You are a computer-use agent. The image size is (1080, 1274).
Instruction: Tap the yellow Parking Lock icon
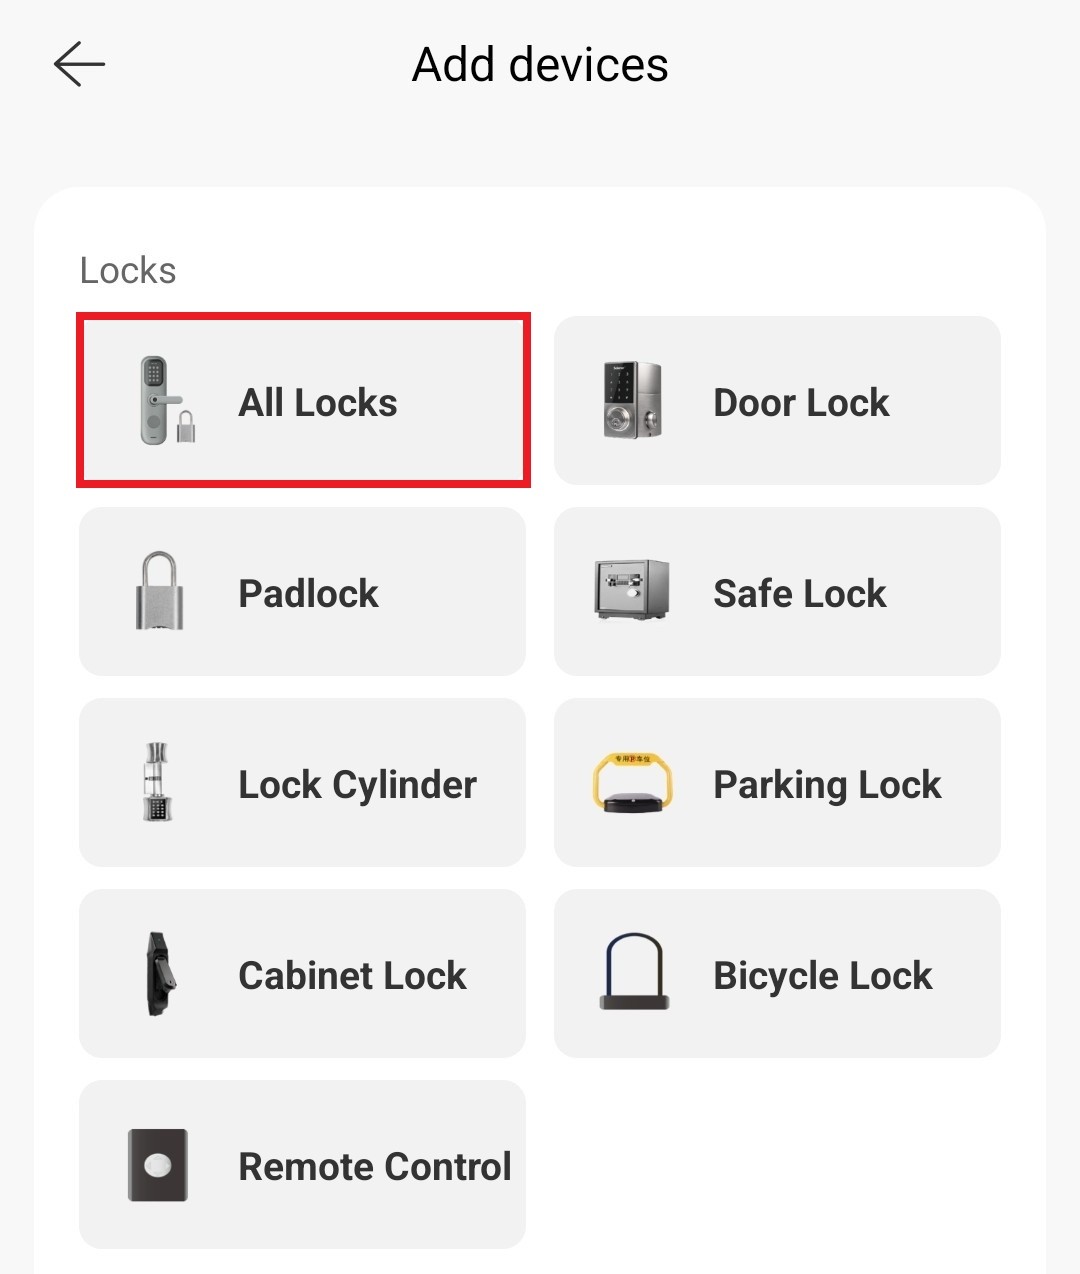pyautogui.click(x=632, y=783)
